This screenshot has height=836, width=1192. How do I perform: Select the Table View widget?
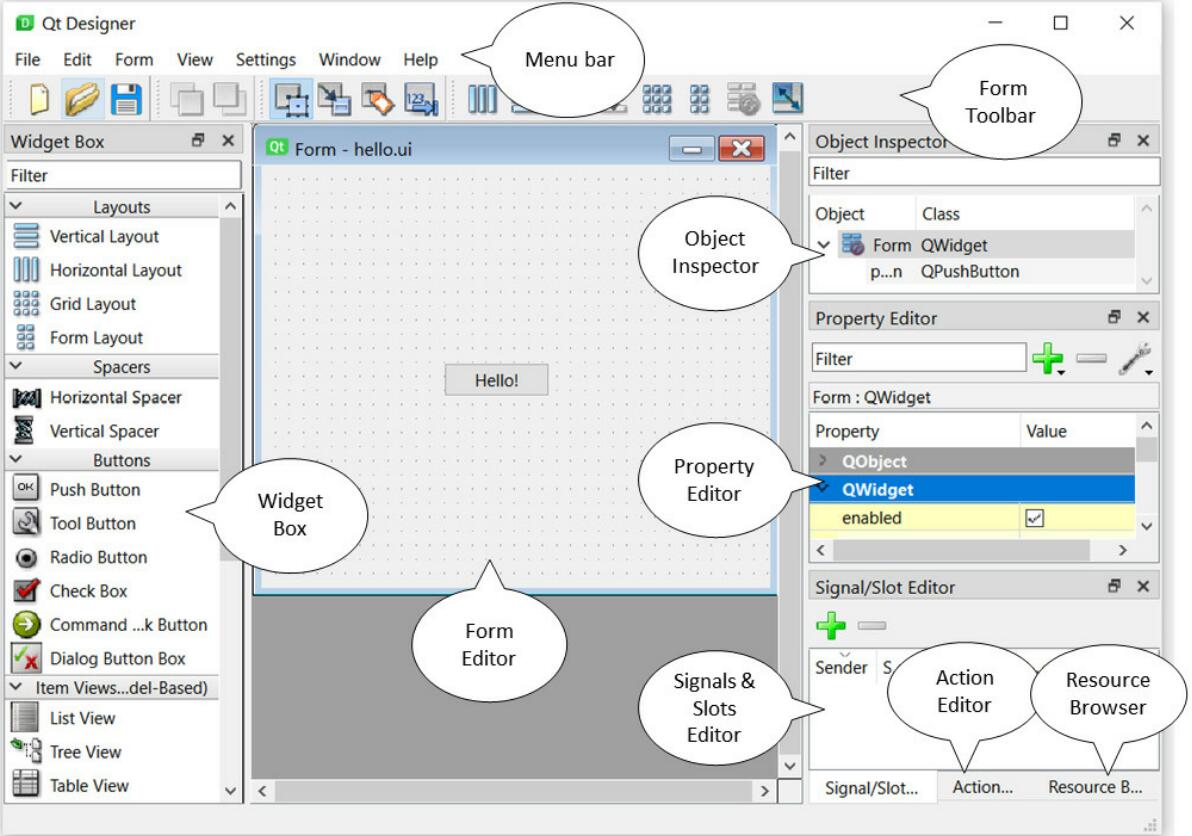click(89, 785)
